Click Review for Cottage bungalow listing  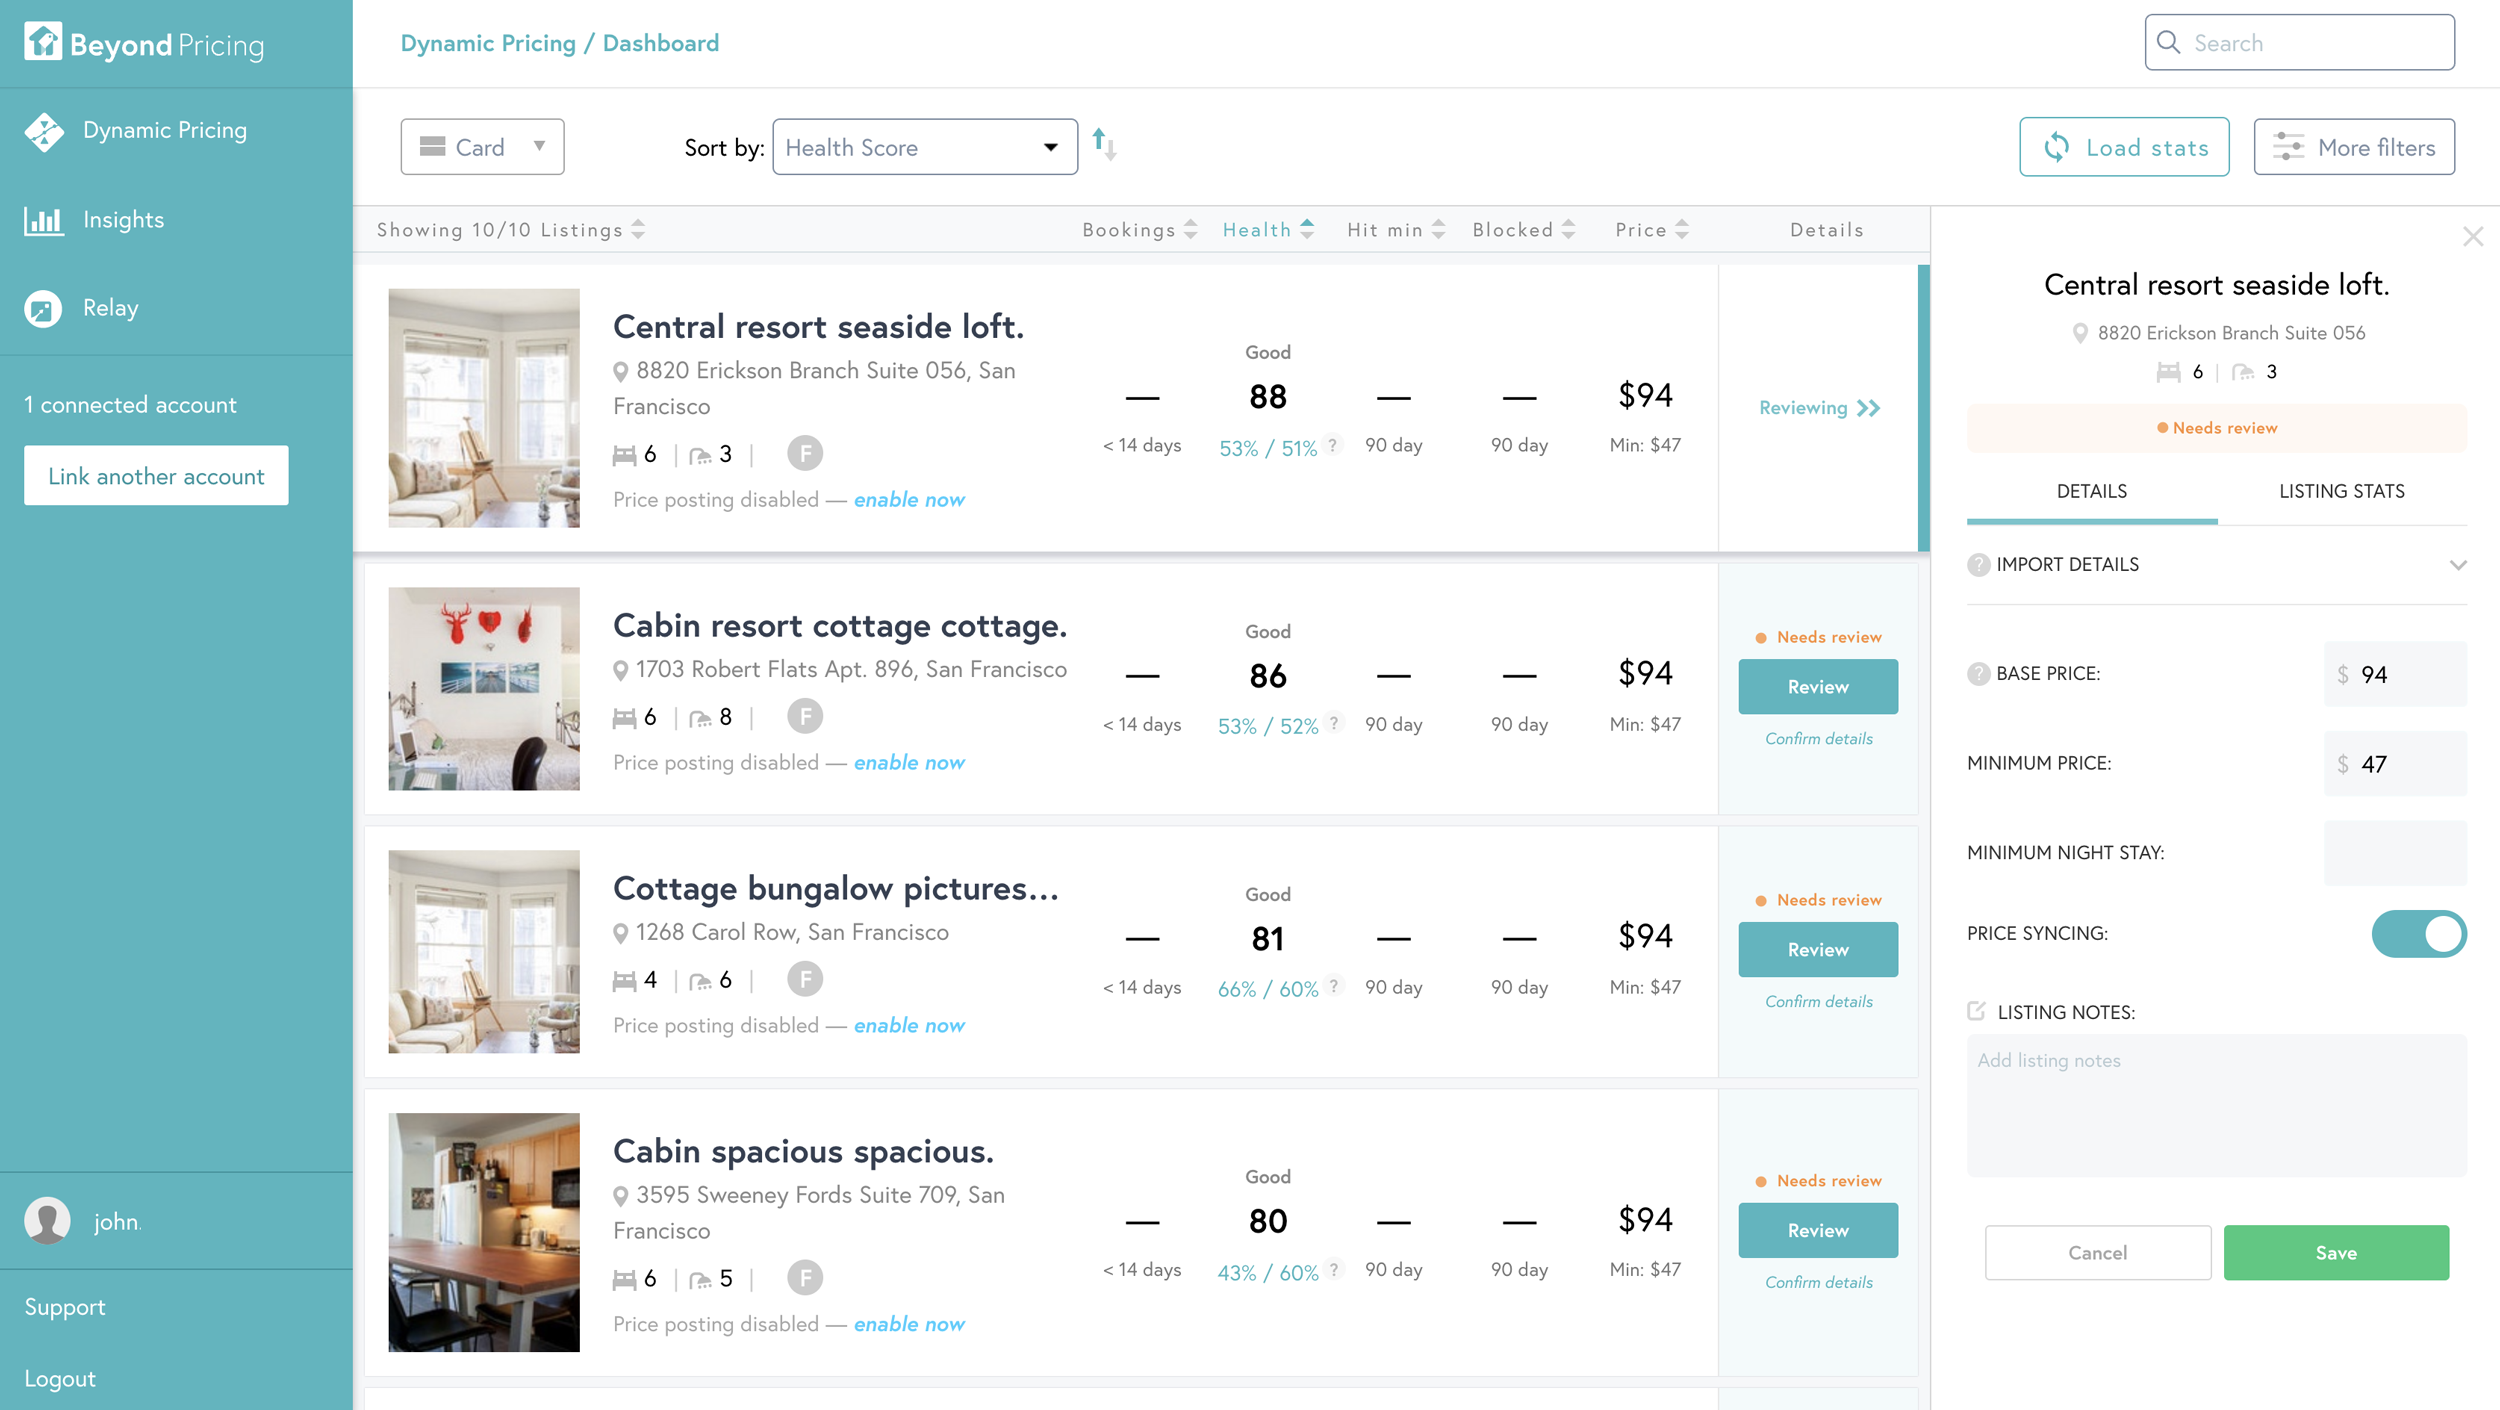tap(1817, 949)
